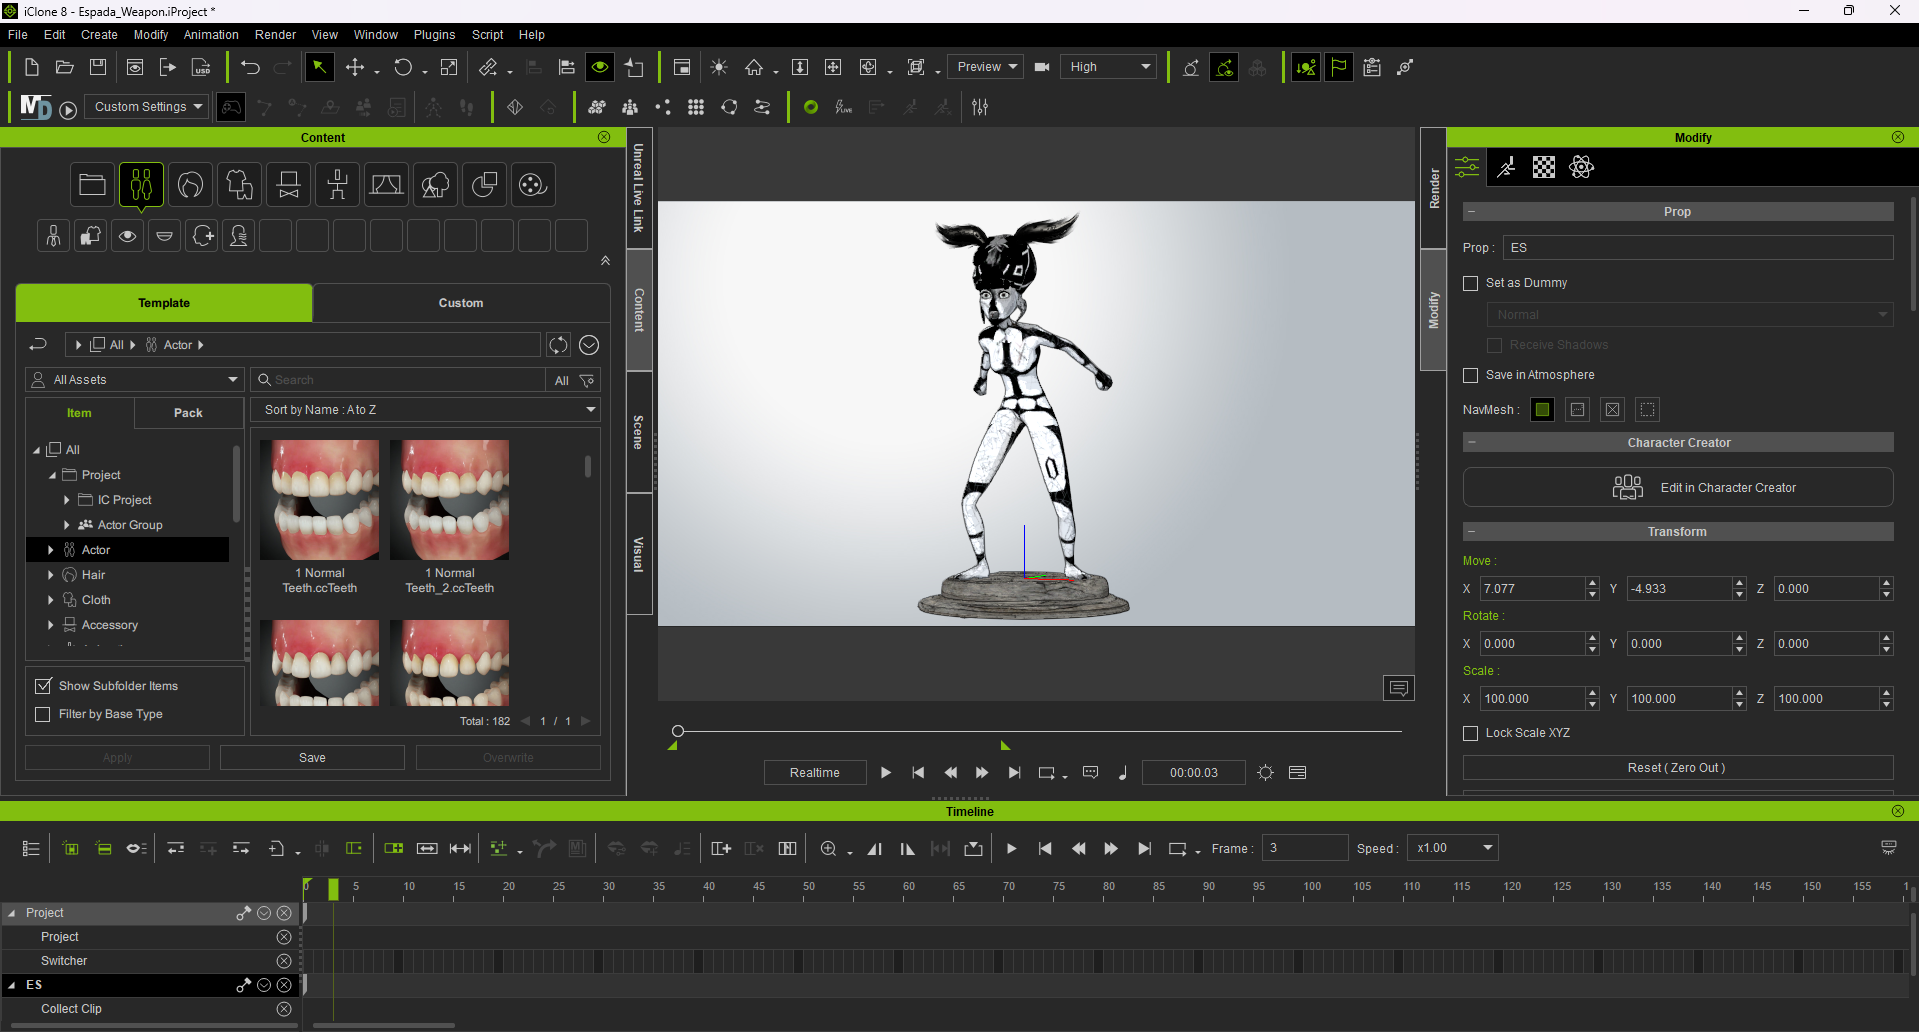
Task: Click the green timeline playhead marker
Action: pos(333,889)
